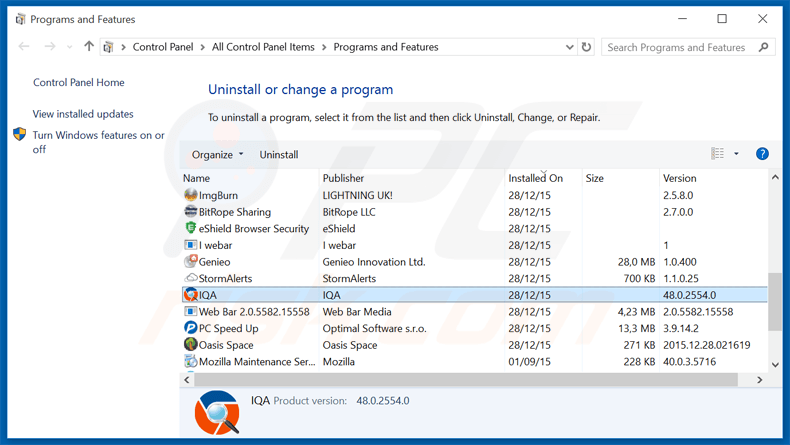790x445 pixels.
Task: Click the horizontal scrollbar left arrow
Action: click(x=187, y=380)
